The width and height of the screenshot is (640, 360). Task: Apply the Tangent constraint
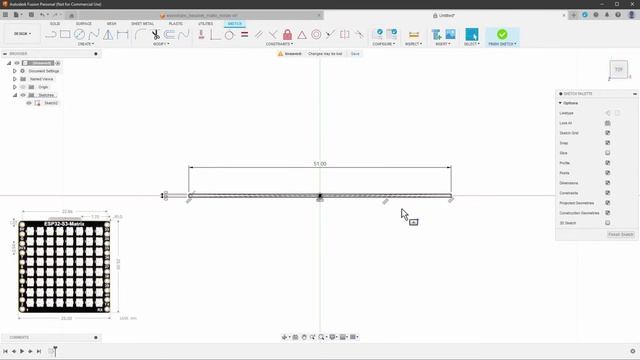229,35
